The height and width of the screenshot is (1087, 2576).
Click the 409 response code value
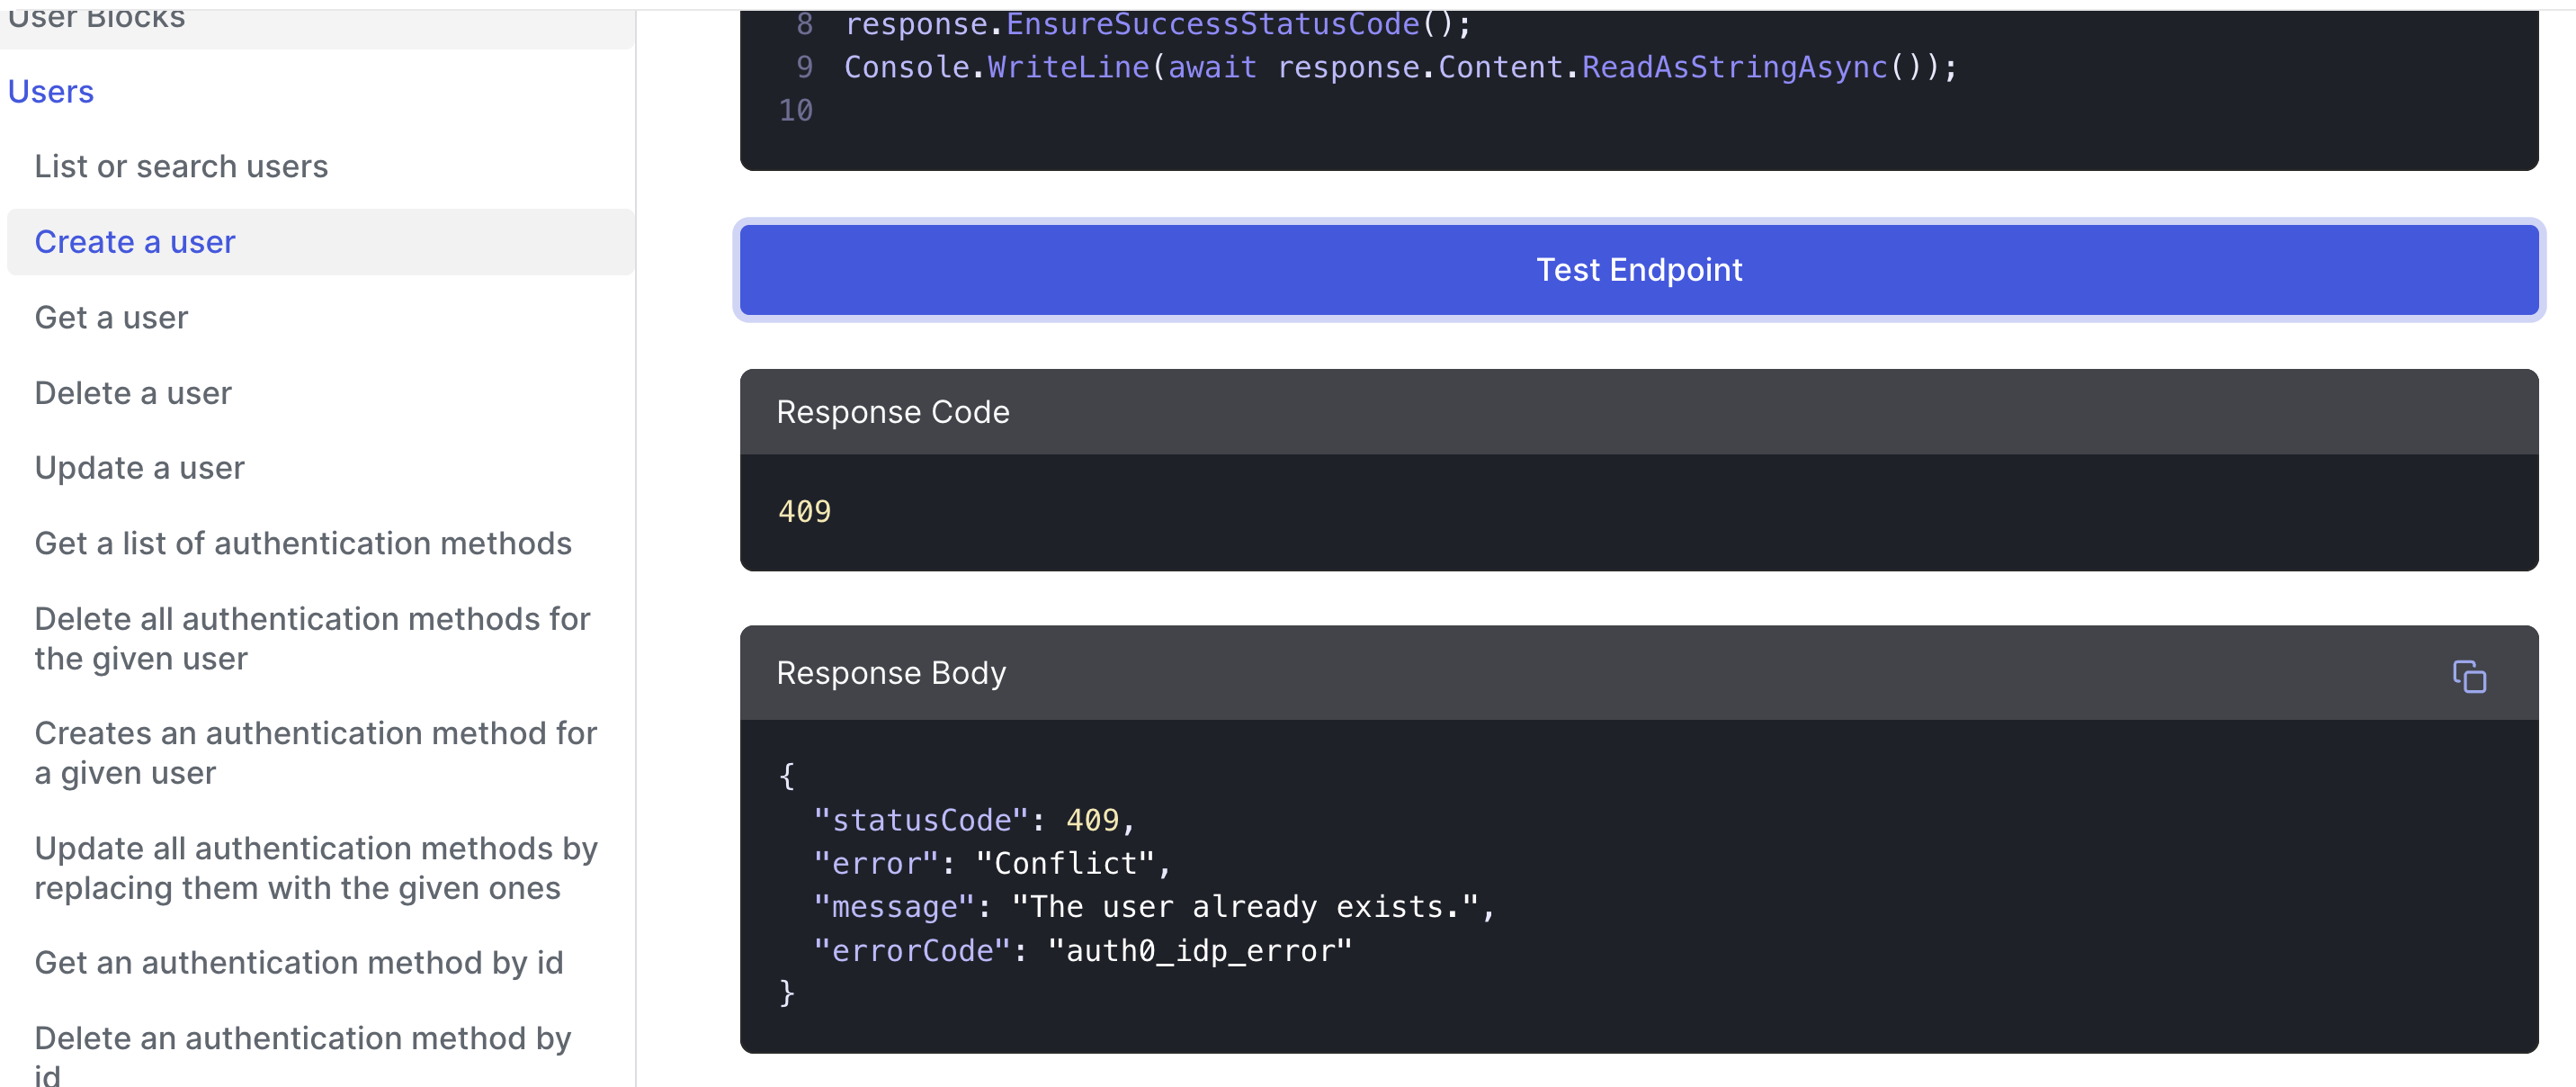[804, 512]
